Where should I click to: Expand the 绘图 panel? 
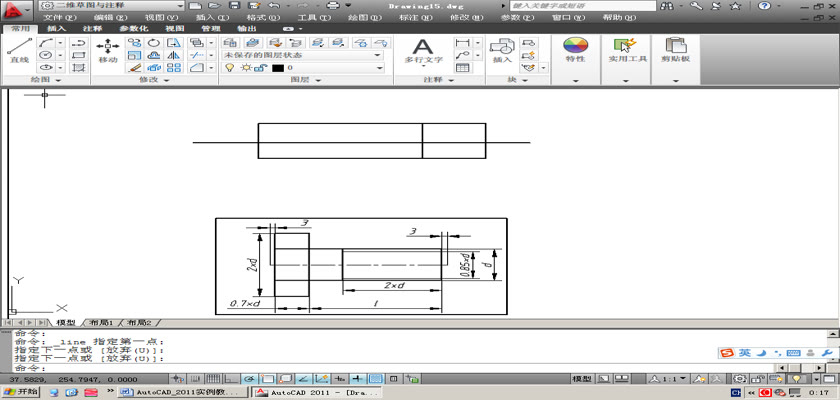(x=46, y=80)
